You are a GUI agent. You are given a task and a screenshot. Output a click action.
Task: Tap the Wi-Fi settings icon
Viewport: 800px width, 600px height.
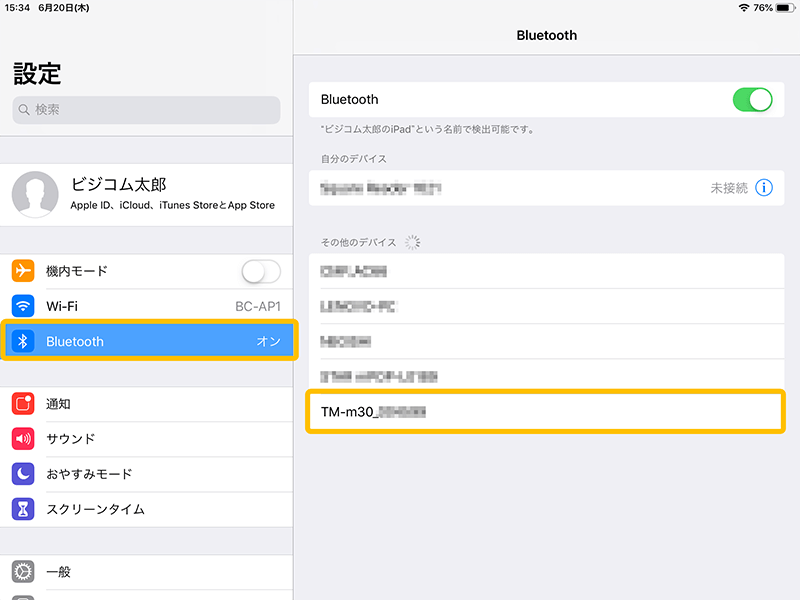coord(23,306)
